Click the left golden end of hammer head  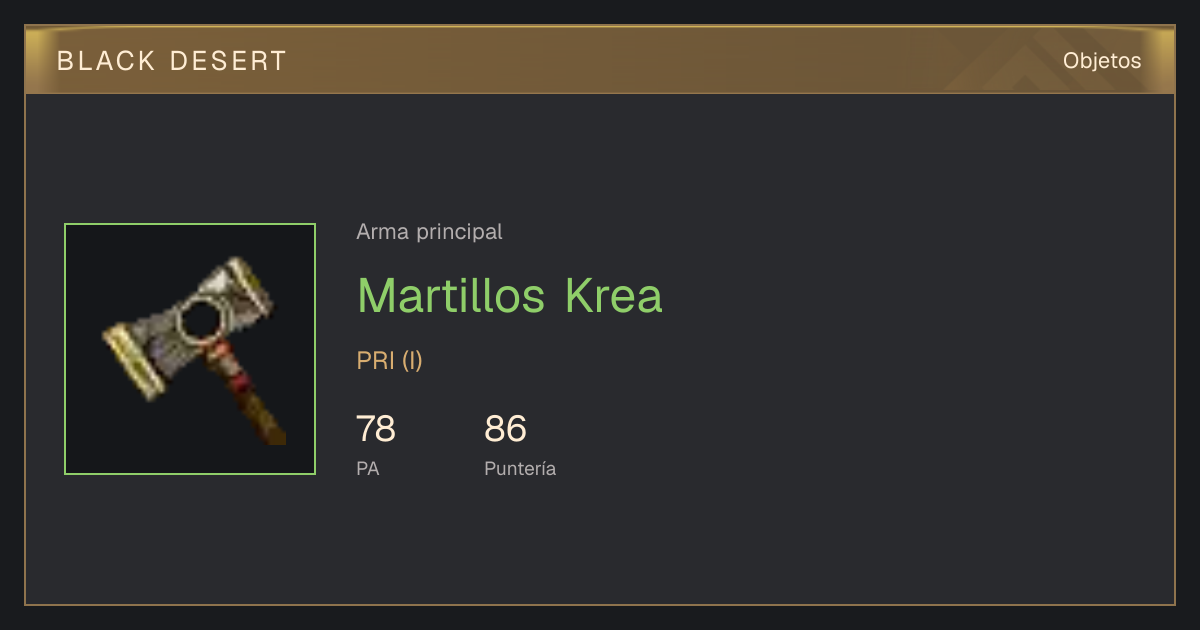(x=135, y=360)
